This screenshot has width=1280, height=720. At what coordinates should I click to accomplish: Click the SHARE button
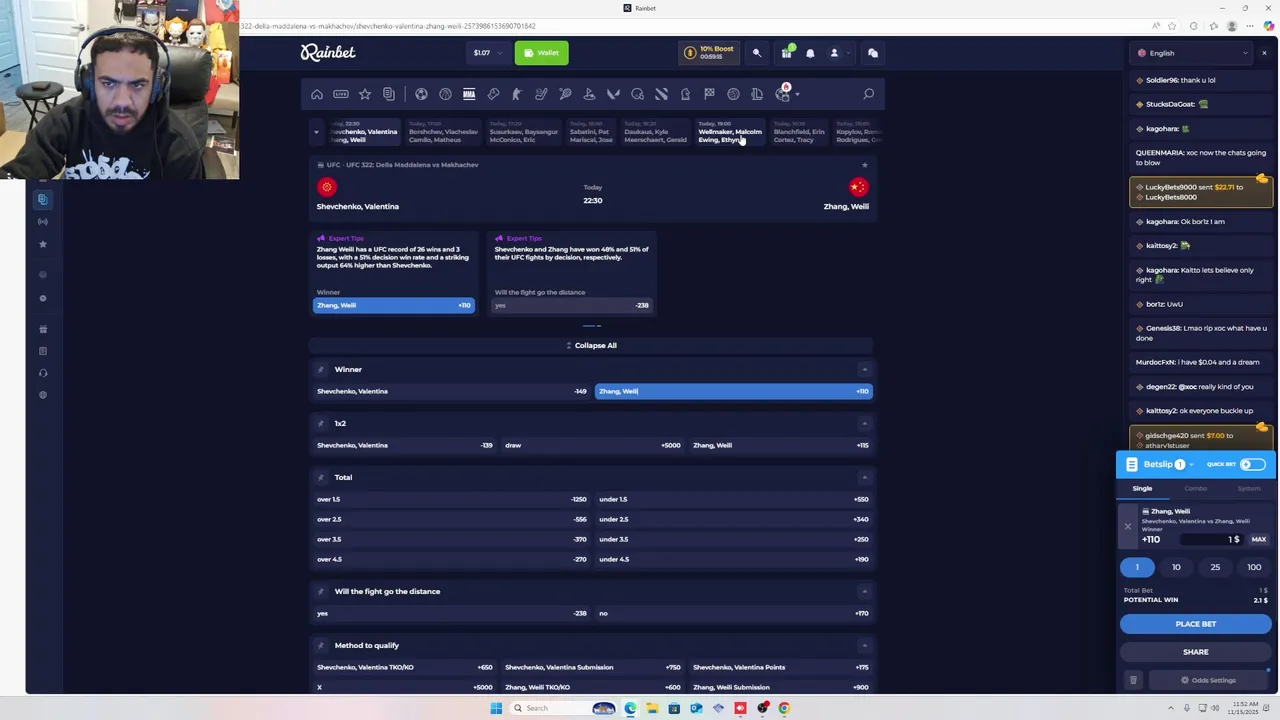tap(1196, 652)
